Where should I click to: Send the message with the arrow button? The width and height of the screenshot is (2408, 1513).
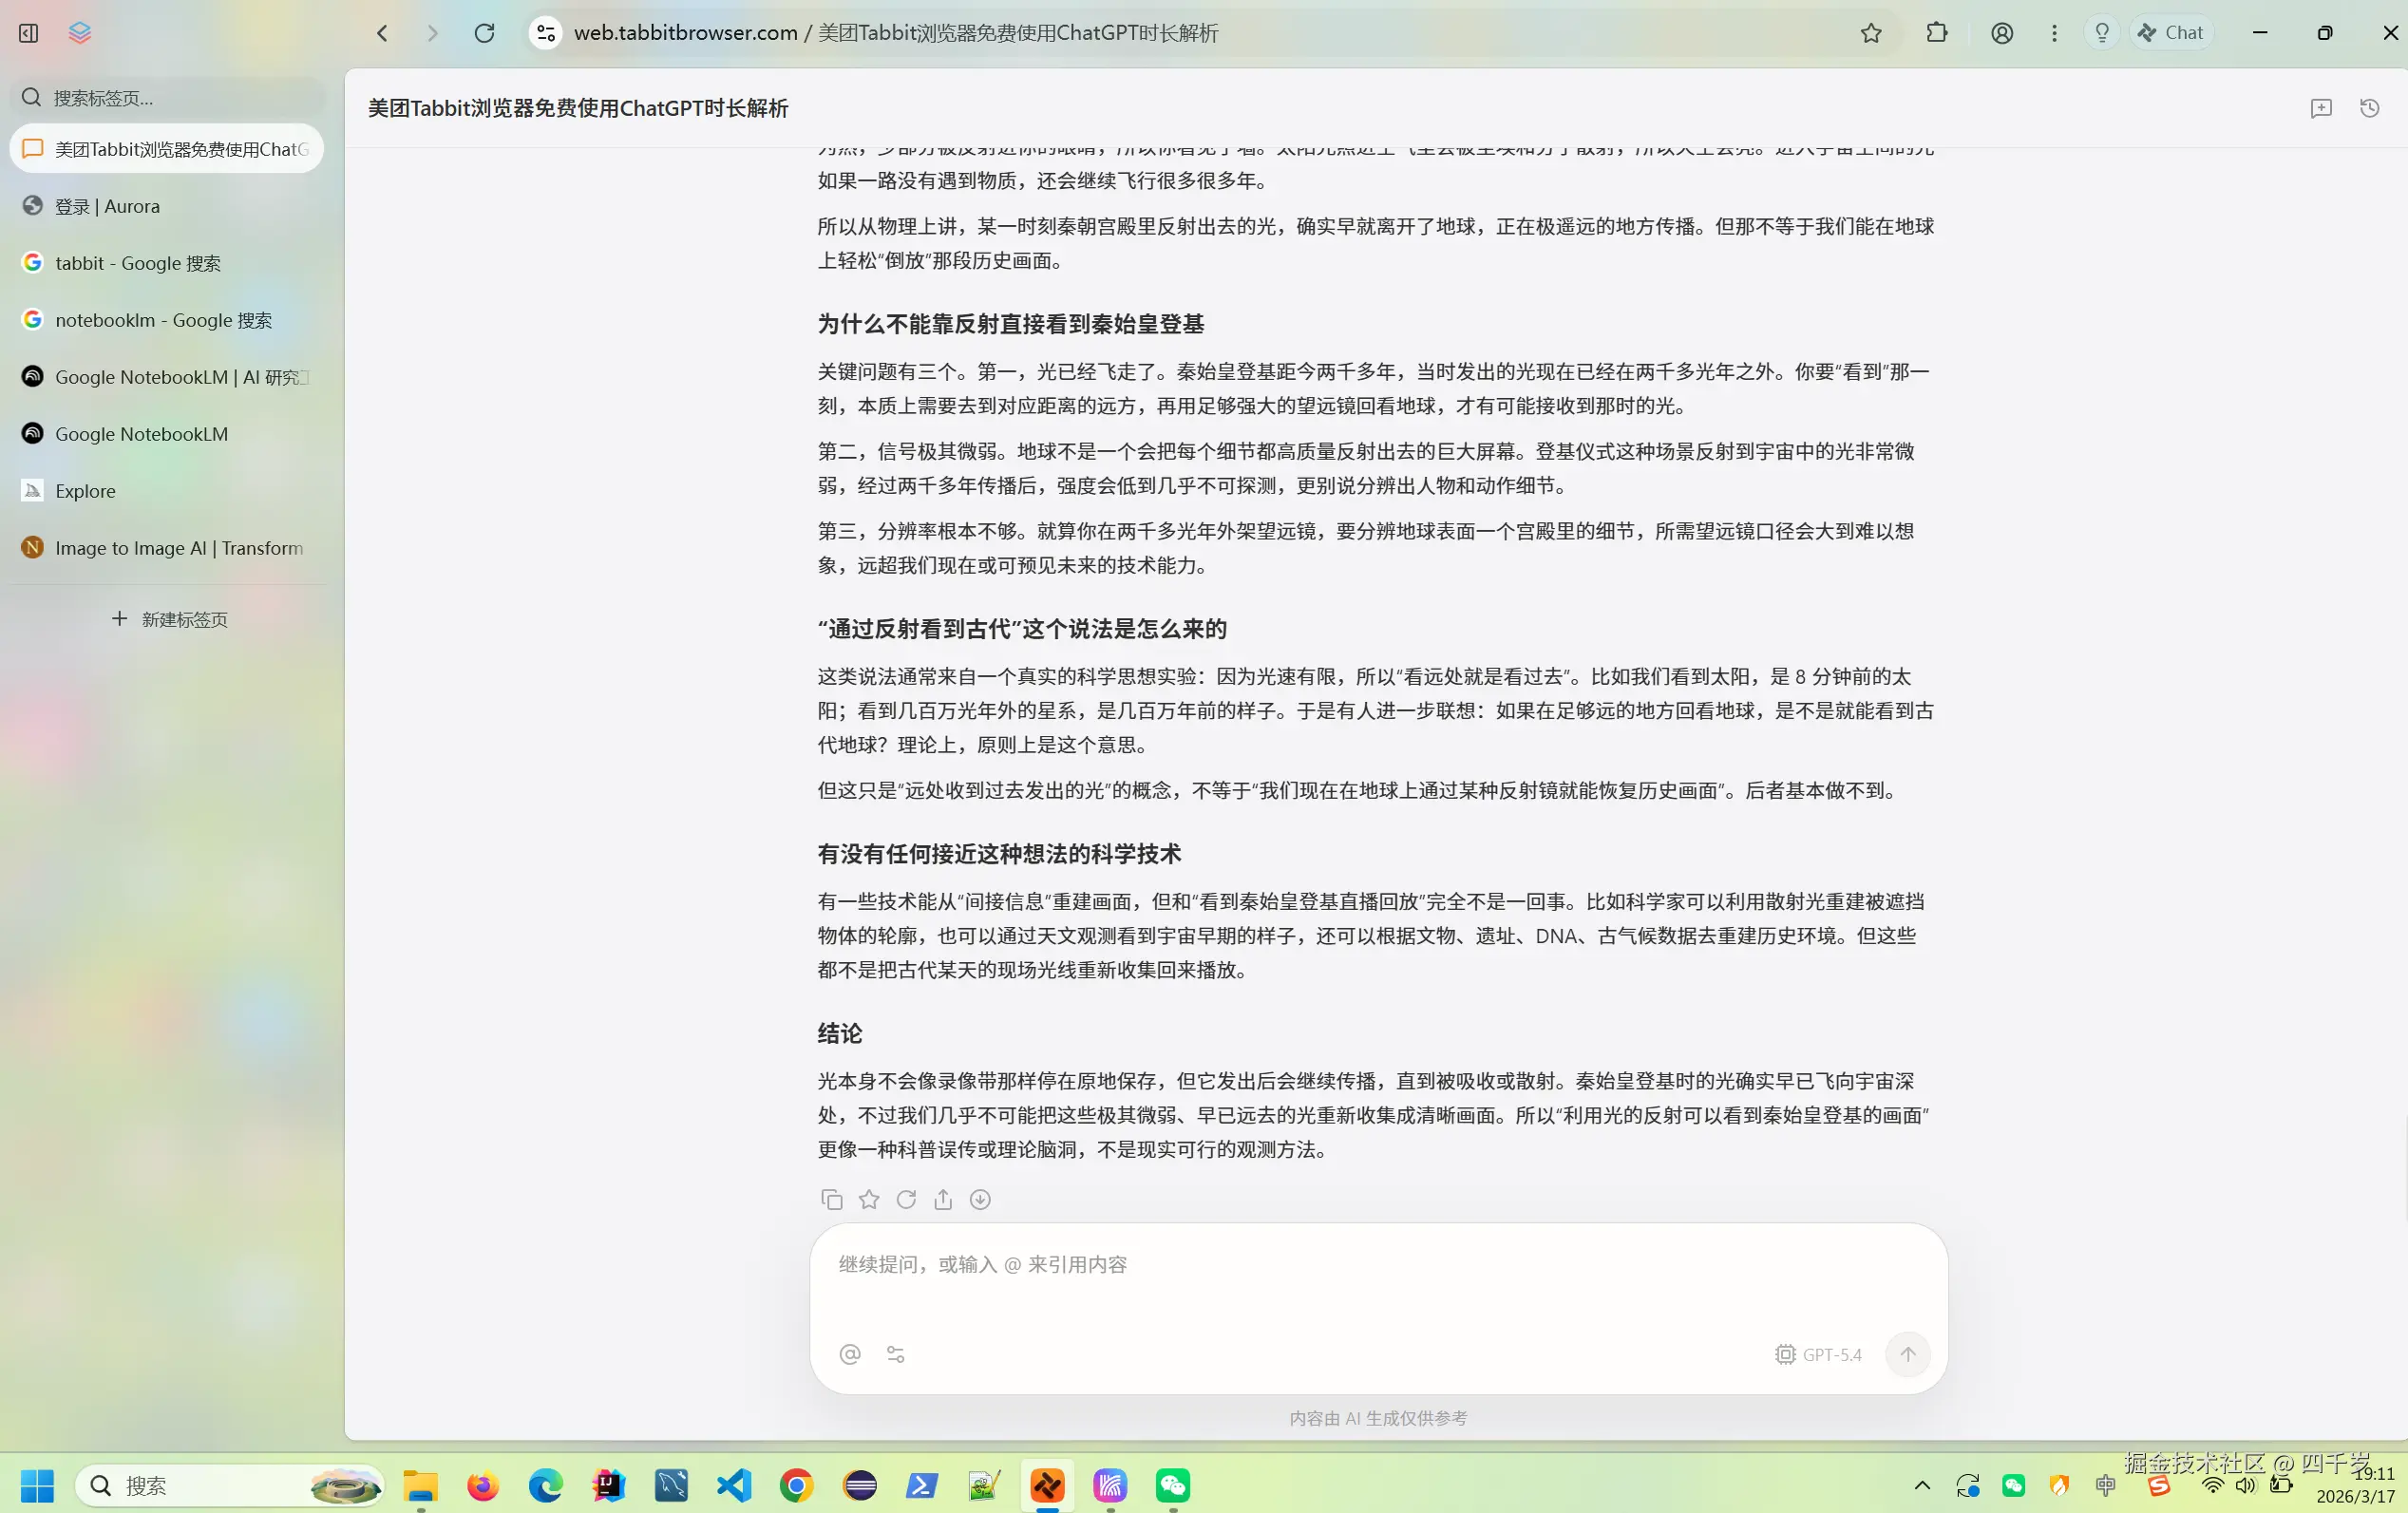coord(1908,1355)
